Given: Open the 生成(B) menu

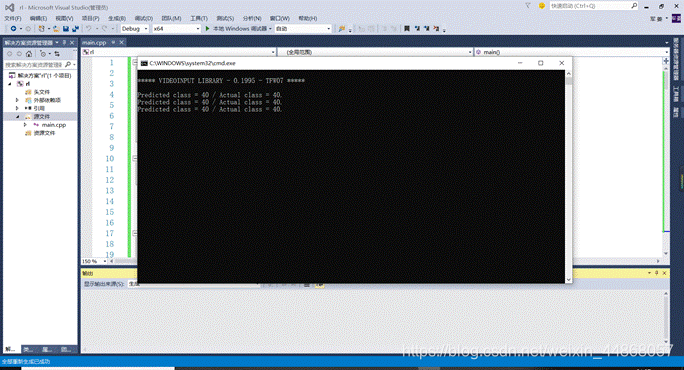Looking at the screenshot, I should pyautogui.click(x=116, y=18).
